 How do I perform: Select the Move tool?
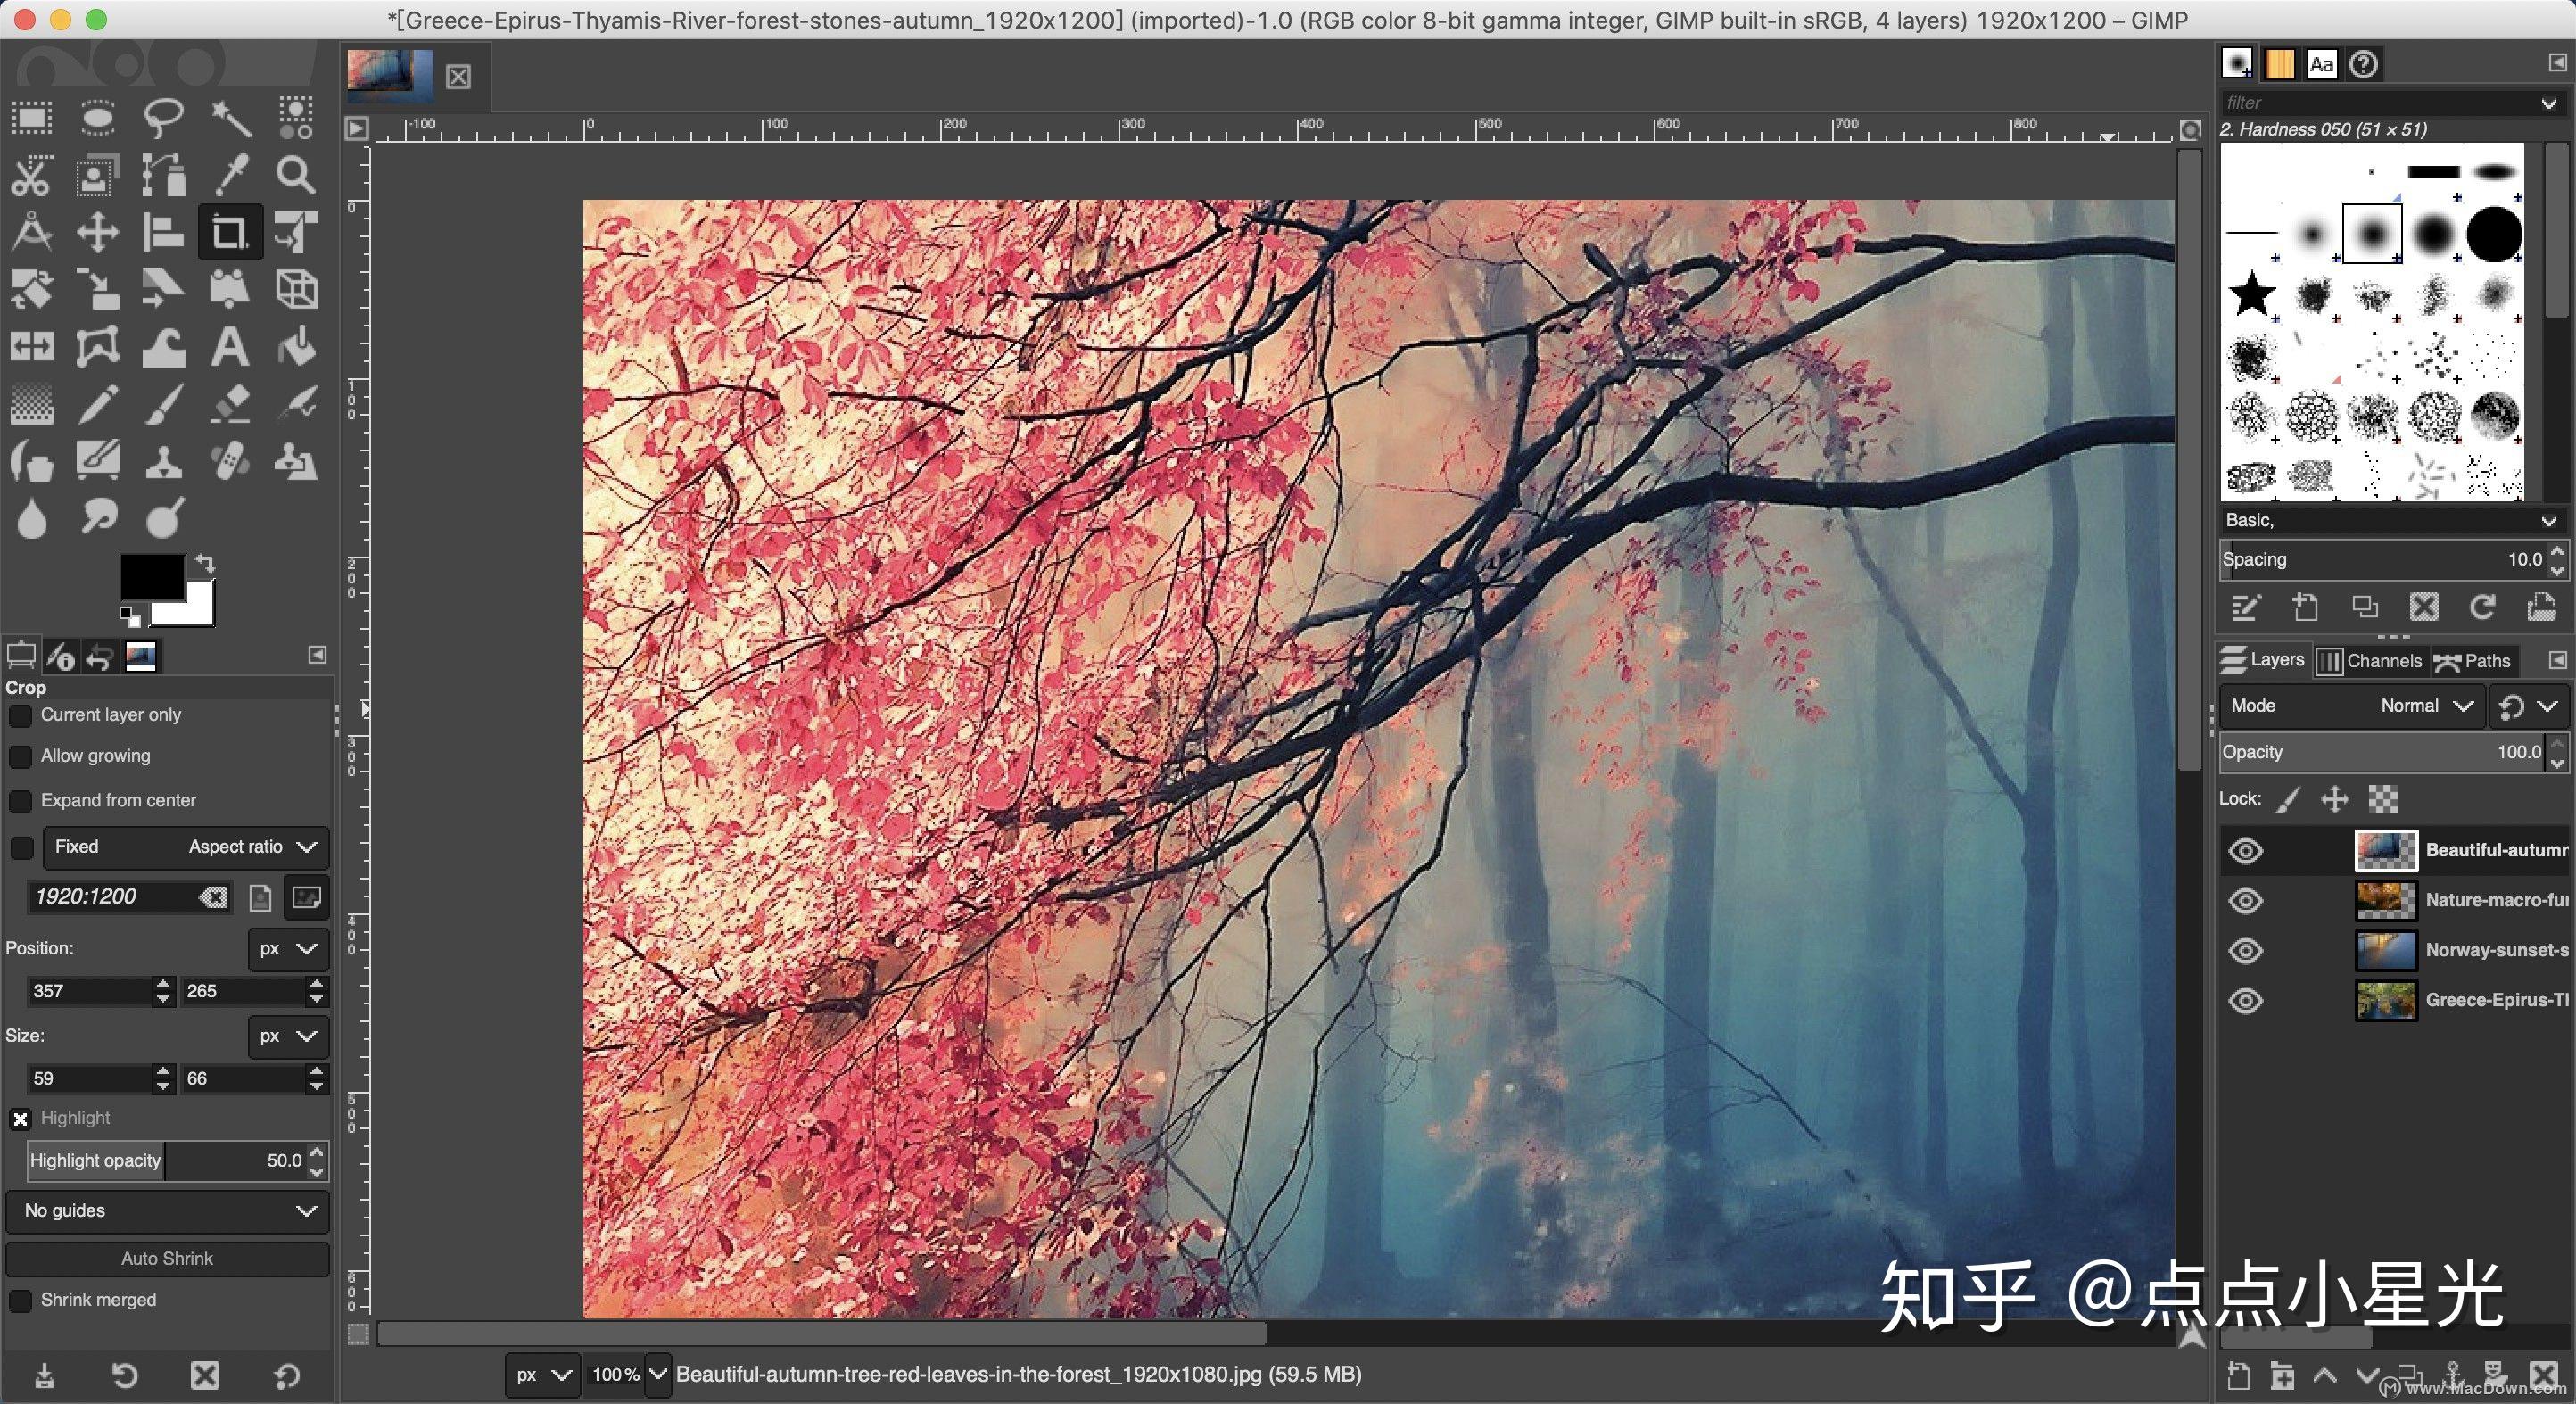pos(97,232)
